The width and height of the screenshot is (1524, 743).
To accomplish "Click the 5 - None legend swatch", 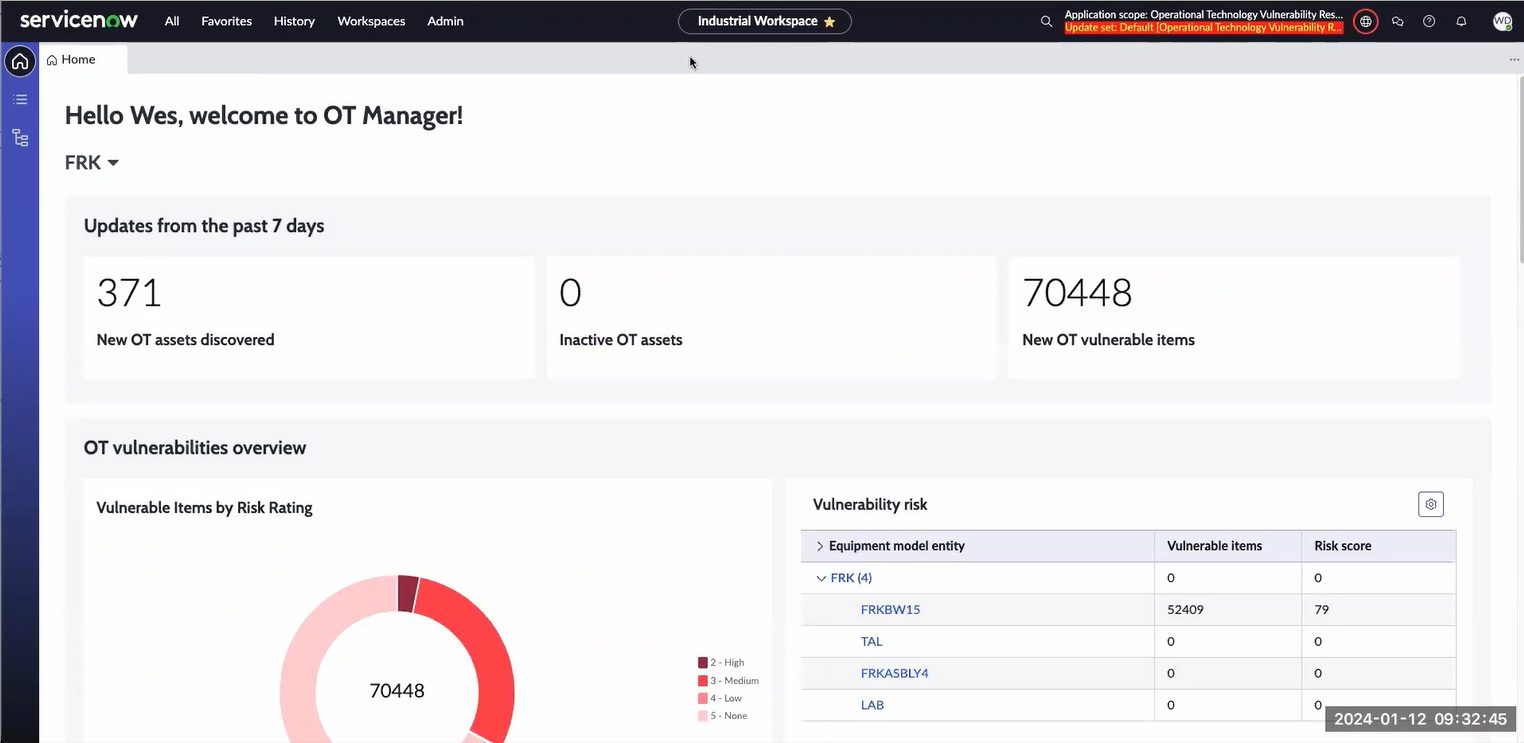I will click(x=703, y=716).
